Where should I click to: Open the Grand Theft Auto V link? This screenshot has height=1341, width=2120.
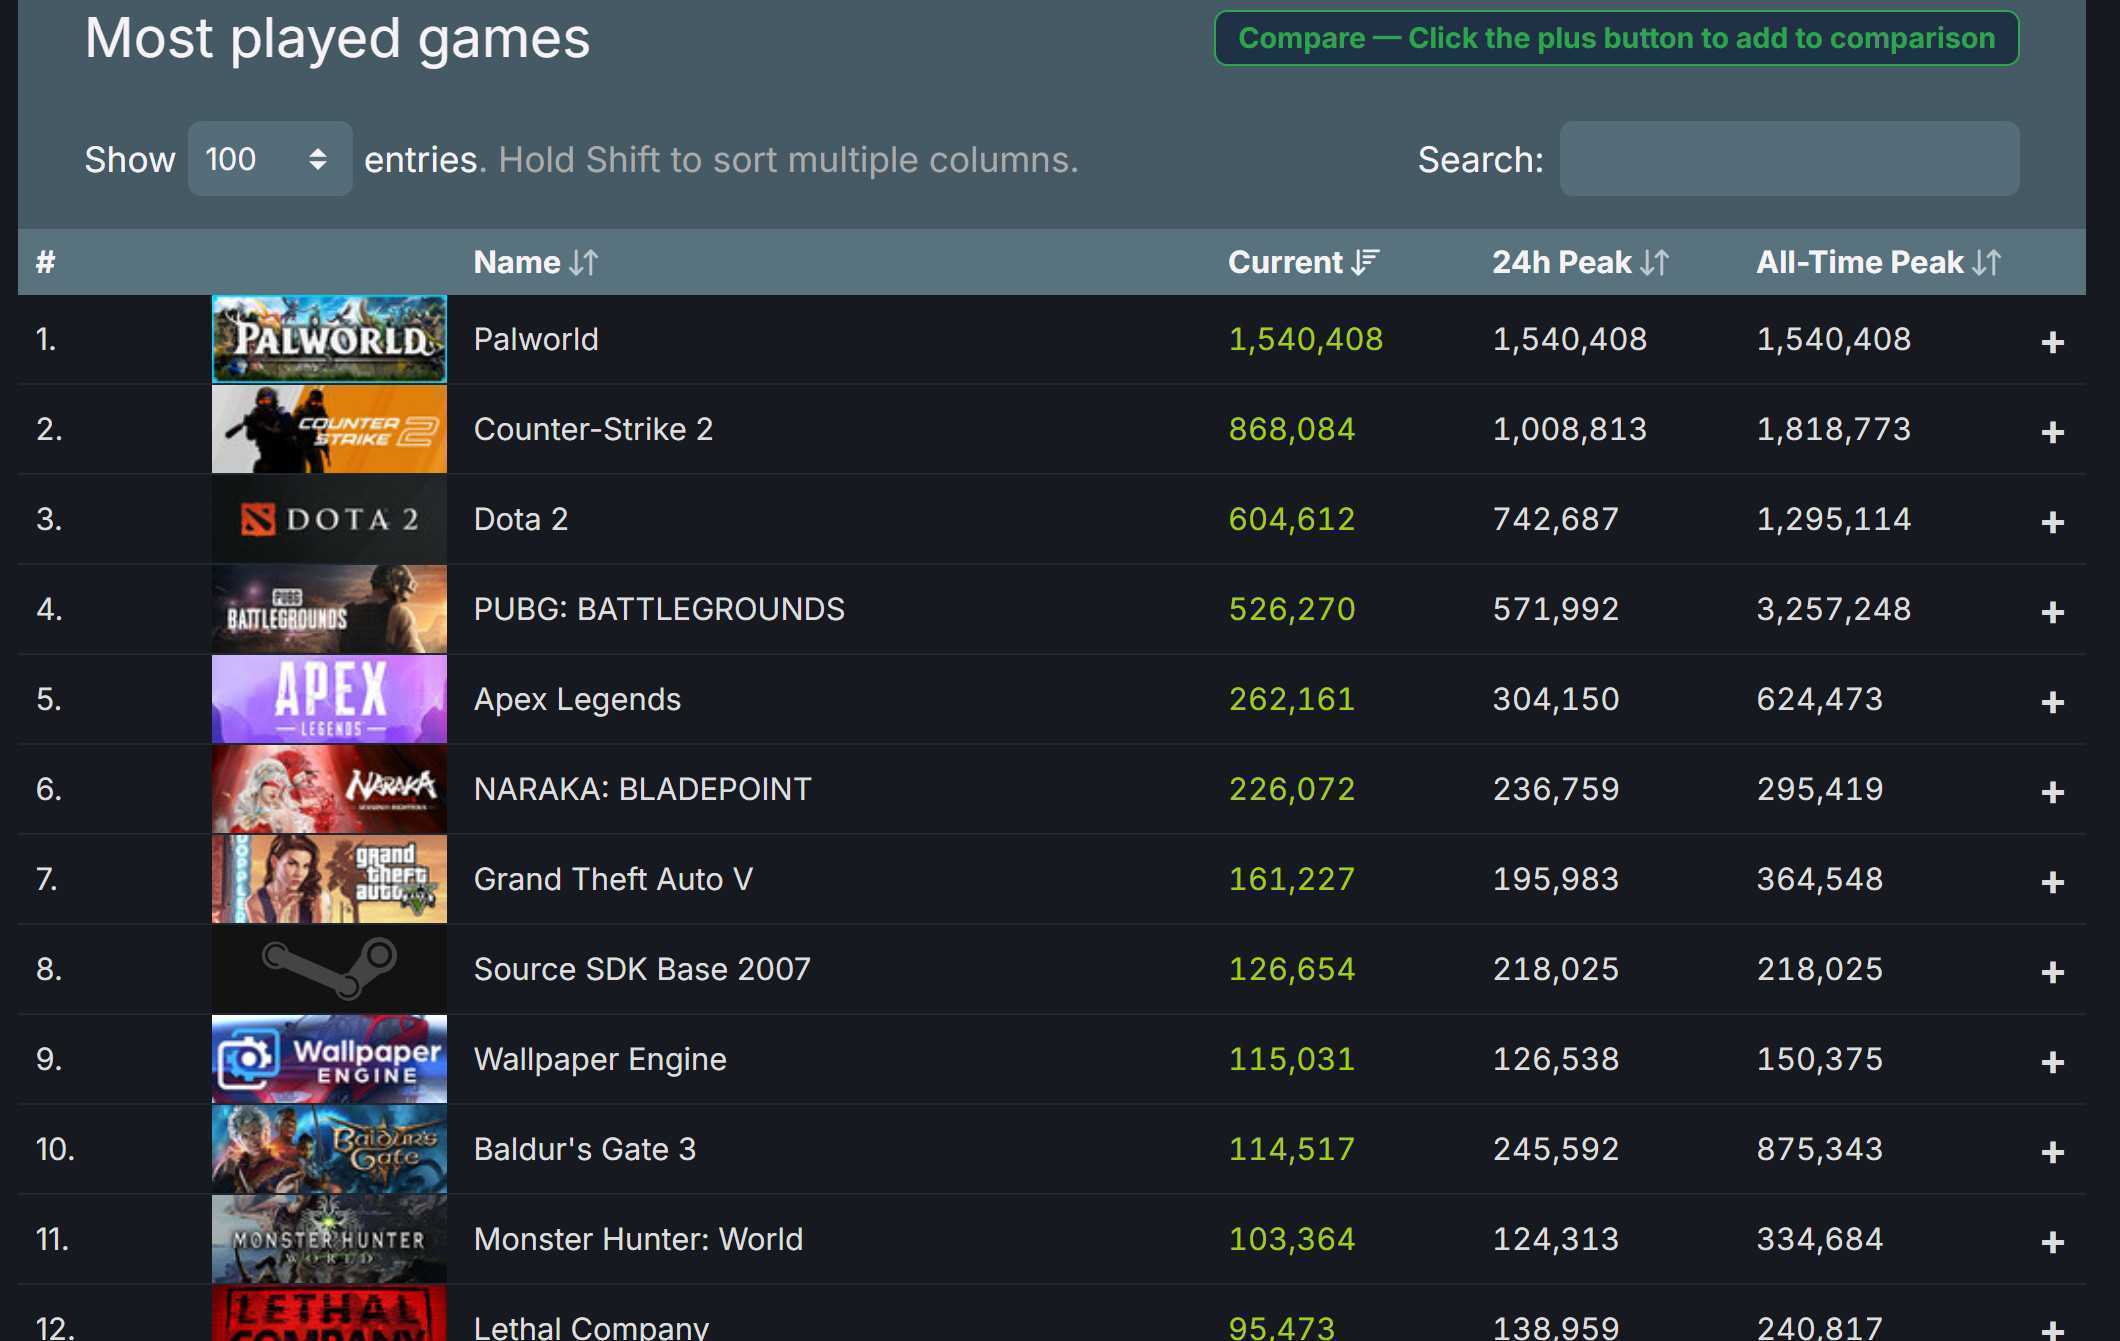[x=613, y=879]
